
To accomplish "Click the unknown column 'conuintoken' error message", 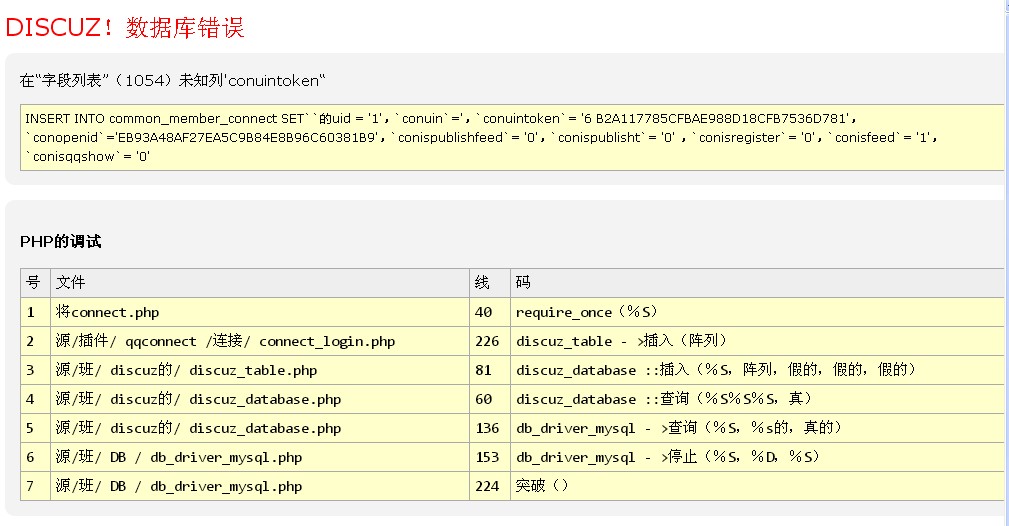I will [172, 80].
